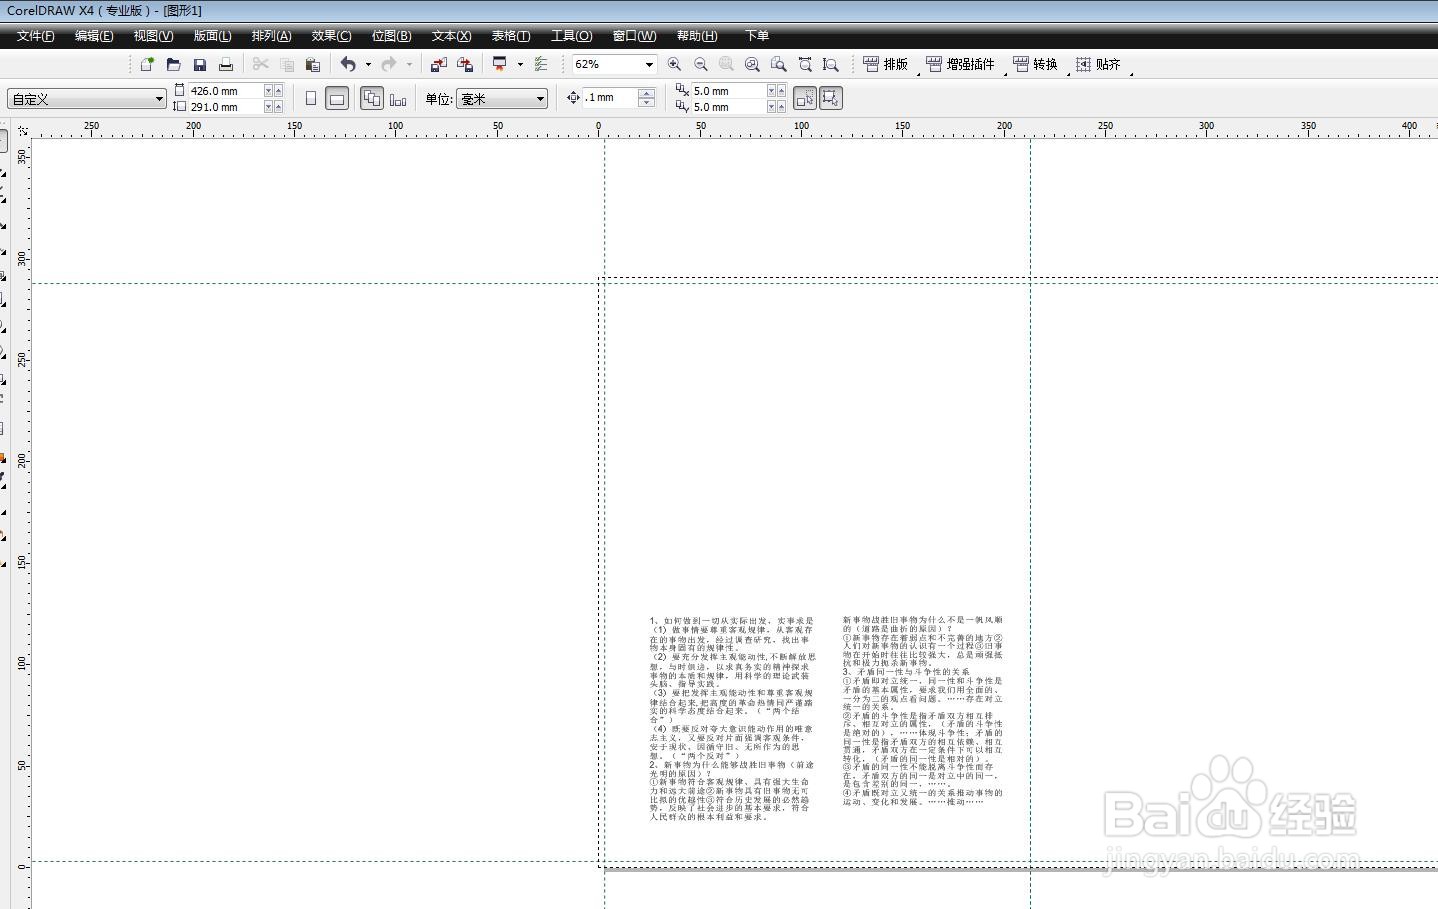This screenshot has width=1438, height=909.
Task: Click the Export icon
Action: click(465, 64)
